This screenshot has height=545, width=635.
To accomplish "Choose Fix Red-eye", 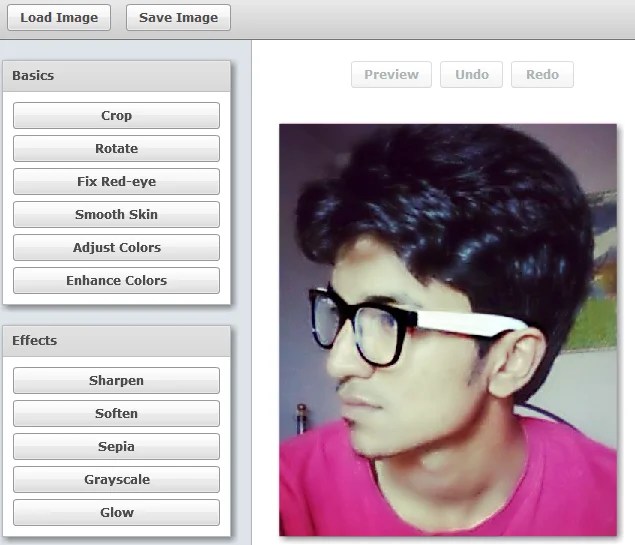I will [116, 181].
